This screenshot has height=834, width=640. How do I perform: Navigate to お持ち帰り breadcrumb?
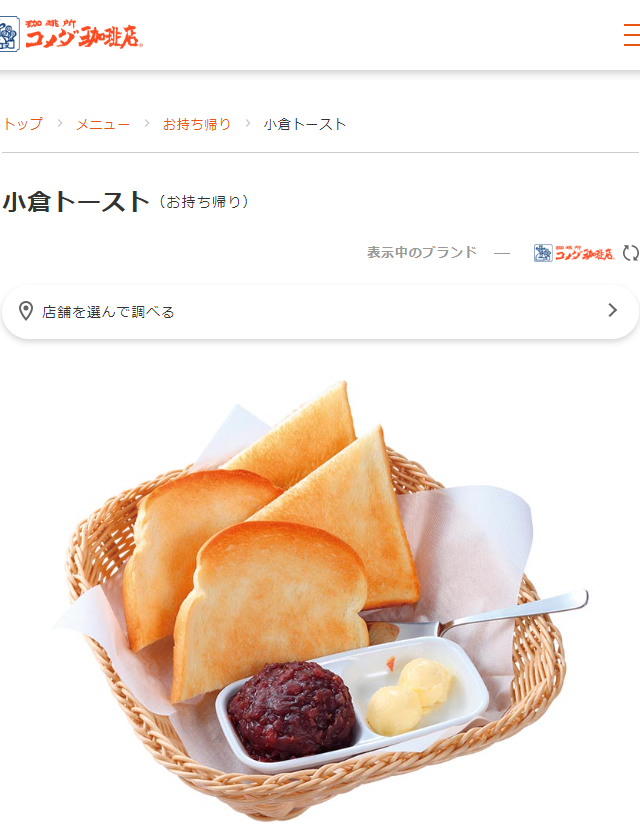point(197,124)
